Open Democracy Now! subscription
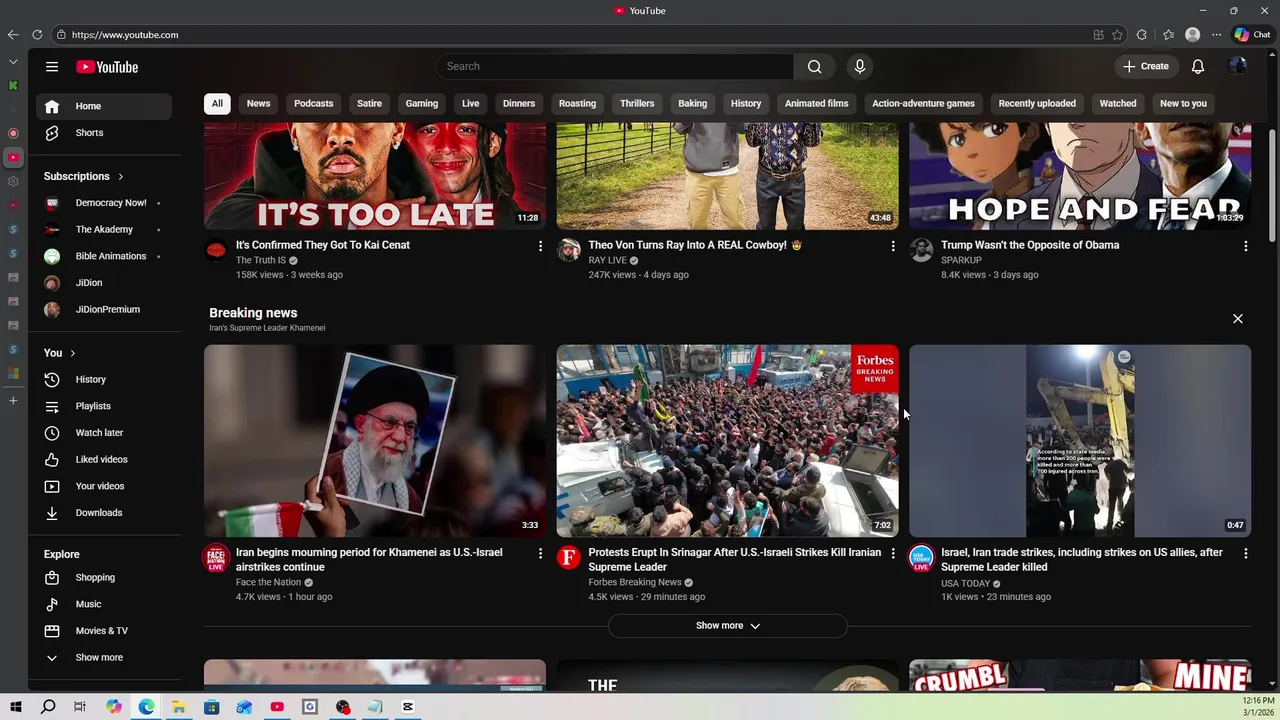 104,203
